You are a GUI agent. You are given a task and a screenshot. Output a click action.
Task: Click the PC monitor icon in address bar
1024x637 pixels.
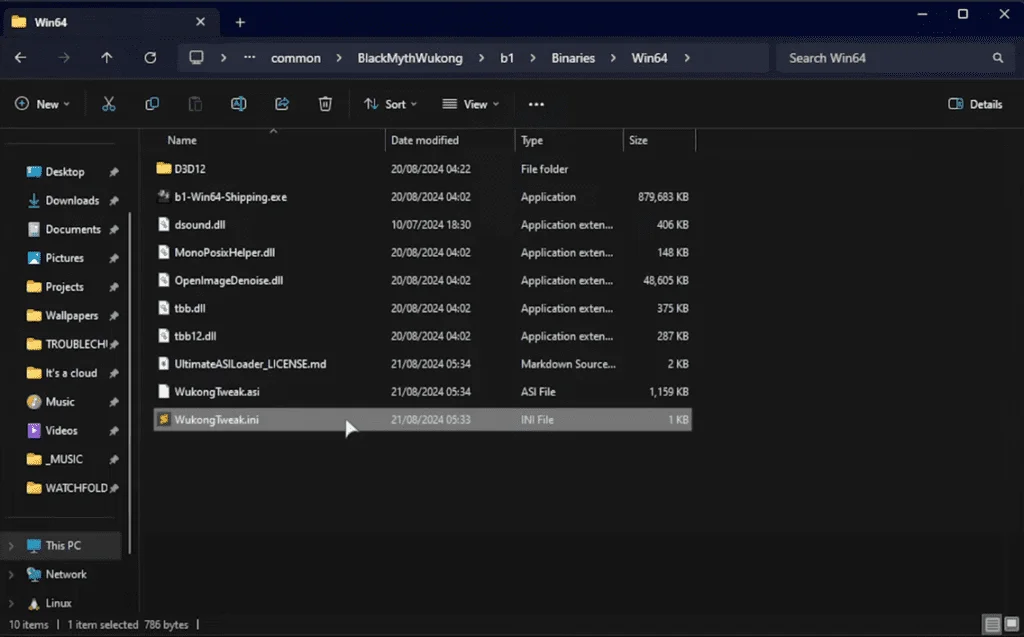tap(196, 57)
